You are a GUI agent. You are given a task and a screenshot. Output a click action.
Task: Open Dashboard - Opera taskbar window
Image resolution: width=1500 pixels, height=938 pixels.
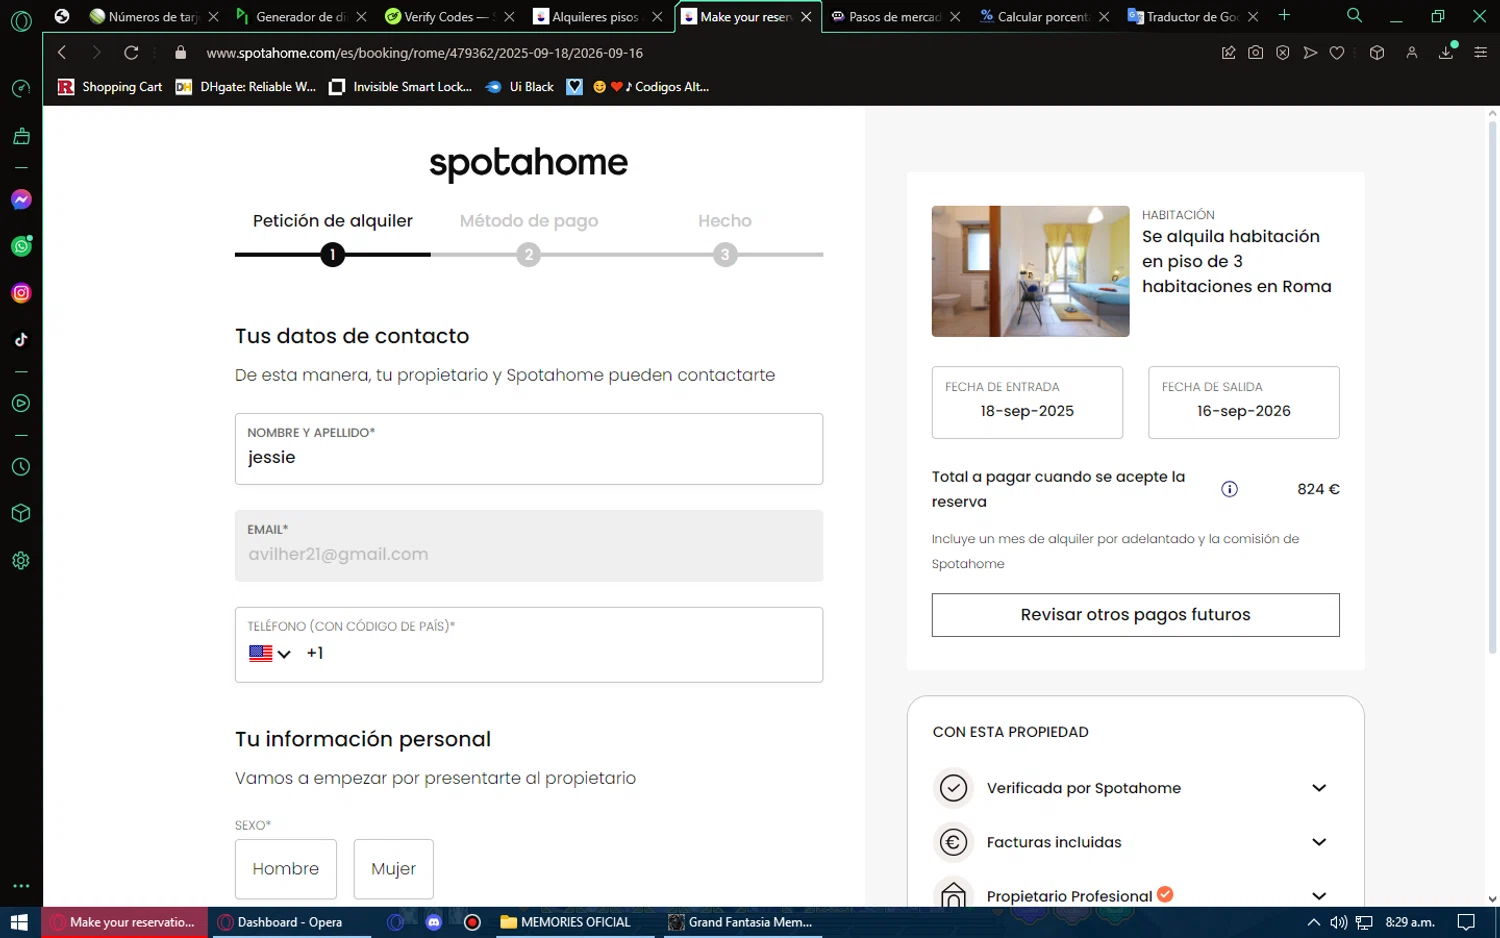coord(290,922)
